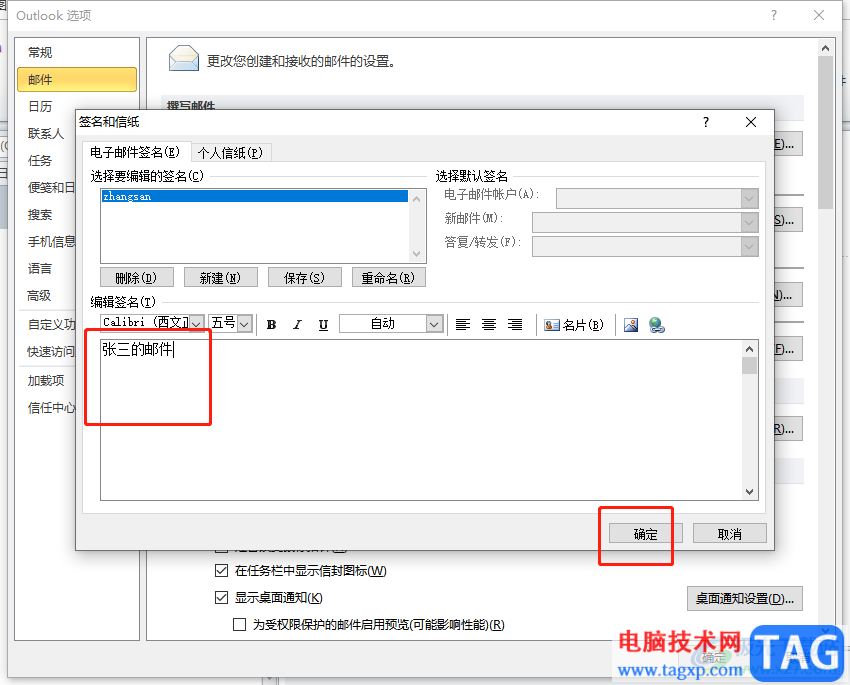Click help icon in Outlook 选项 window

(x=774, y=15)
